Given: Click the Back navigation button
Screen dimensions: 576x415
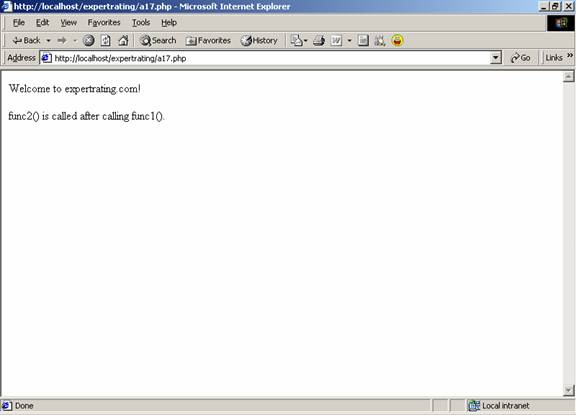Looking at the screenshot, I should click(26, 40).
